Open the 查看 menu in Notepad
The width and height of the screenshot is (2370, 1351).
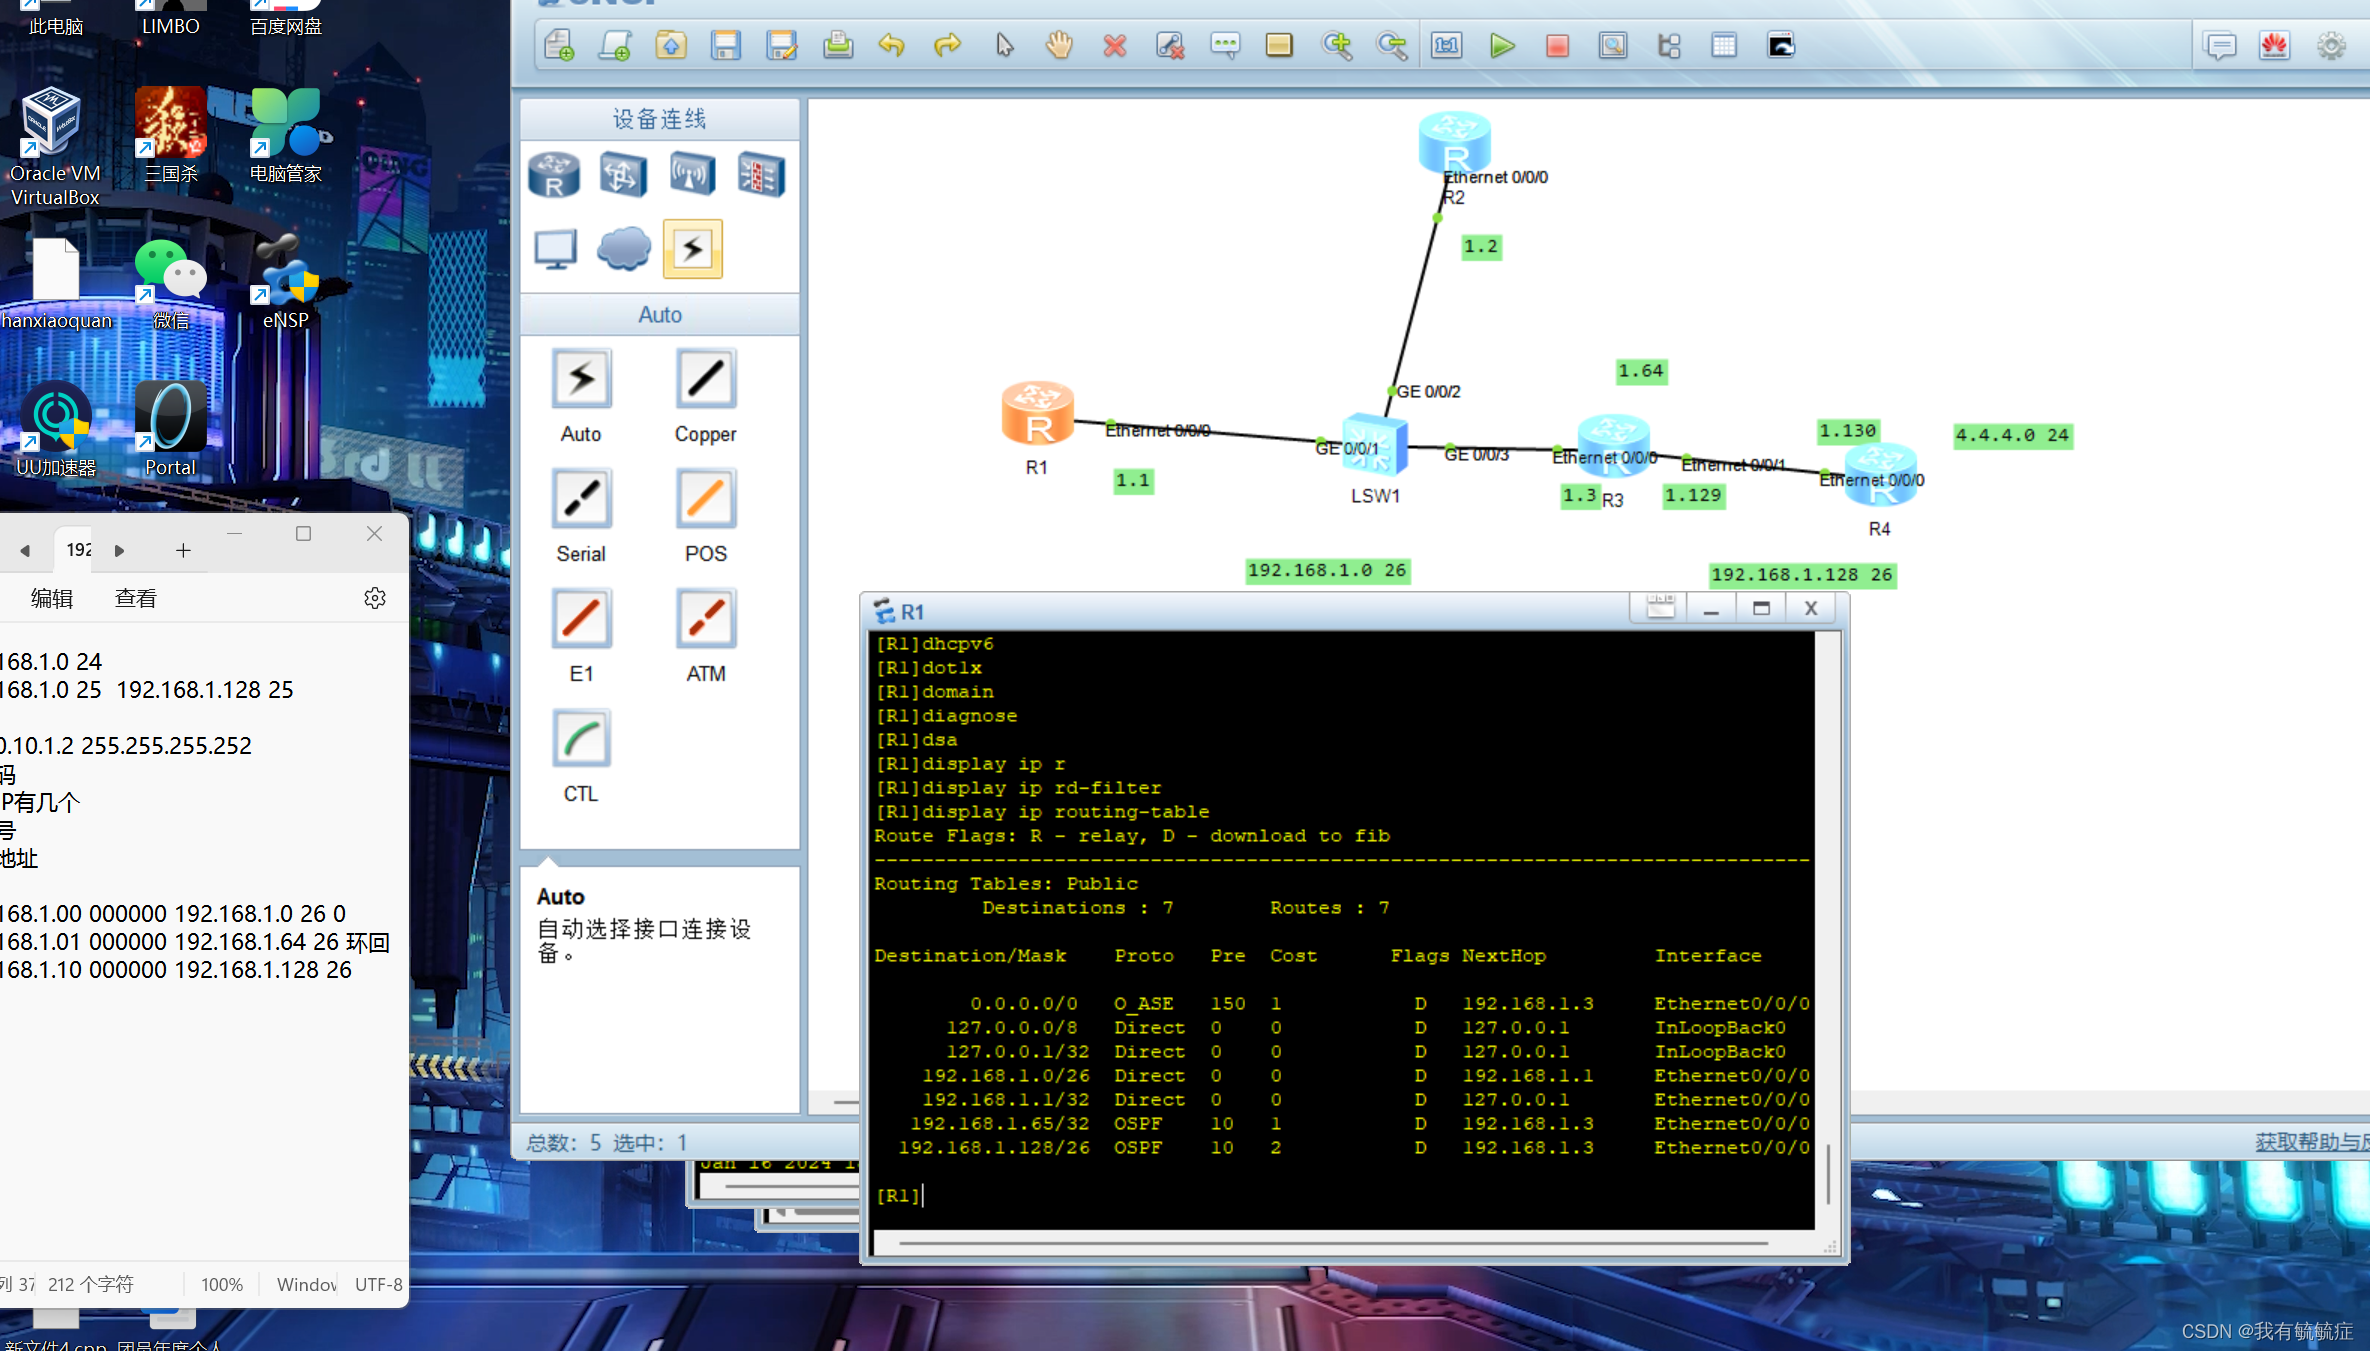tap(136, 598)
